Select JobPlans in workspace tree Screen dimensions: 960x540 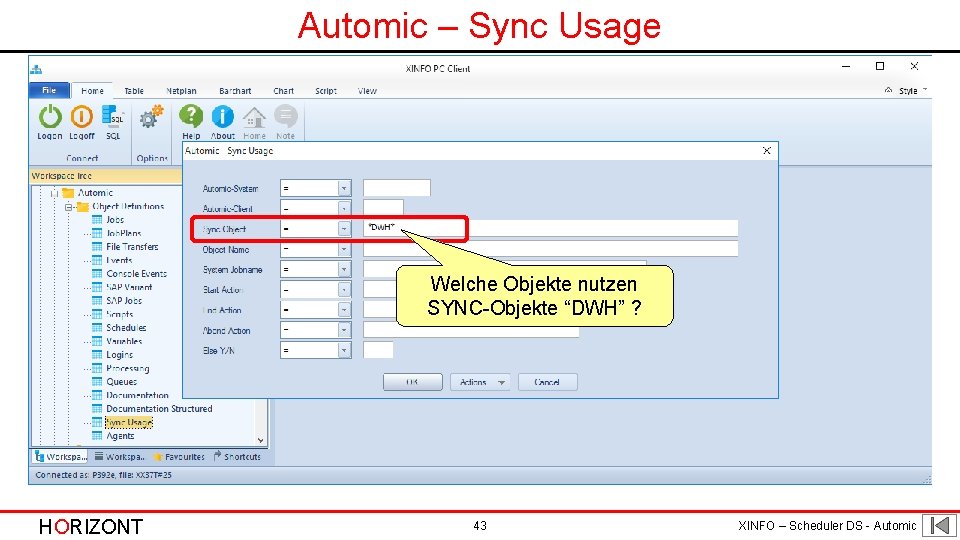coord(124,233)
